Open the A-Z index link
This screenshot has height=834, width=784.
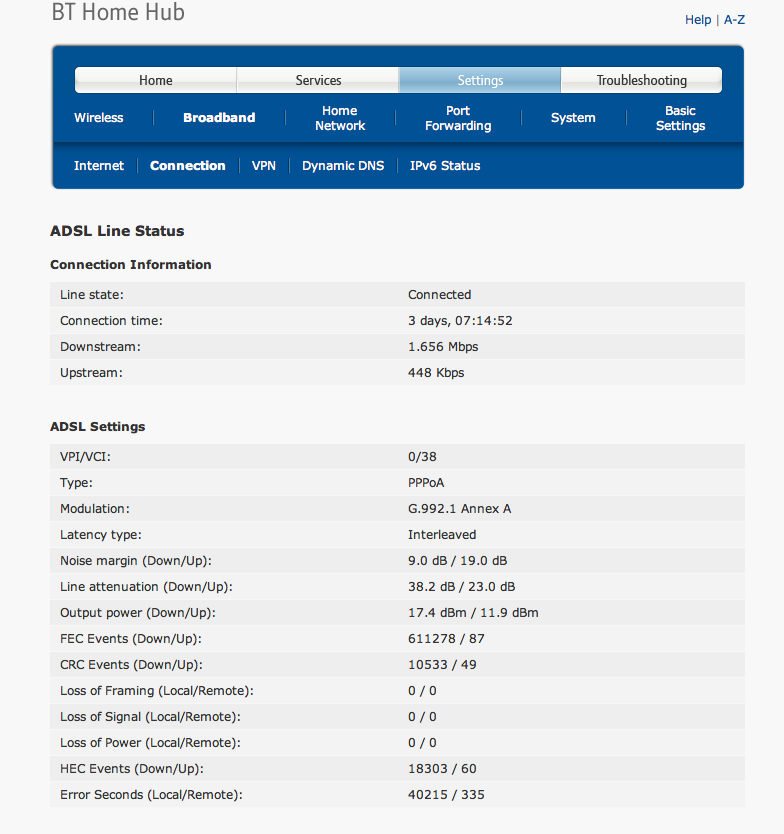tap(734, 20)
